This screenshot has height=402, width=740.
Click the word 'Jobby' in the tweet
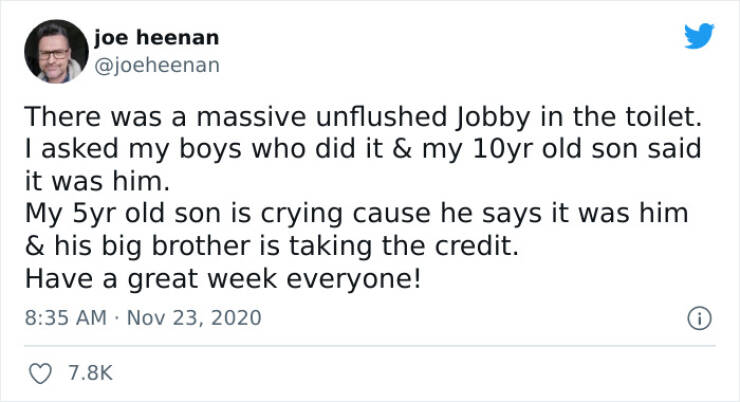tap(492, 117)
